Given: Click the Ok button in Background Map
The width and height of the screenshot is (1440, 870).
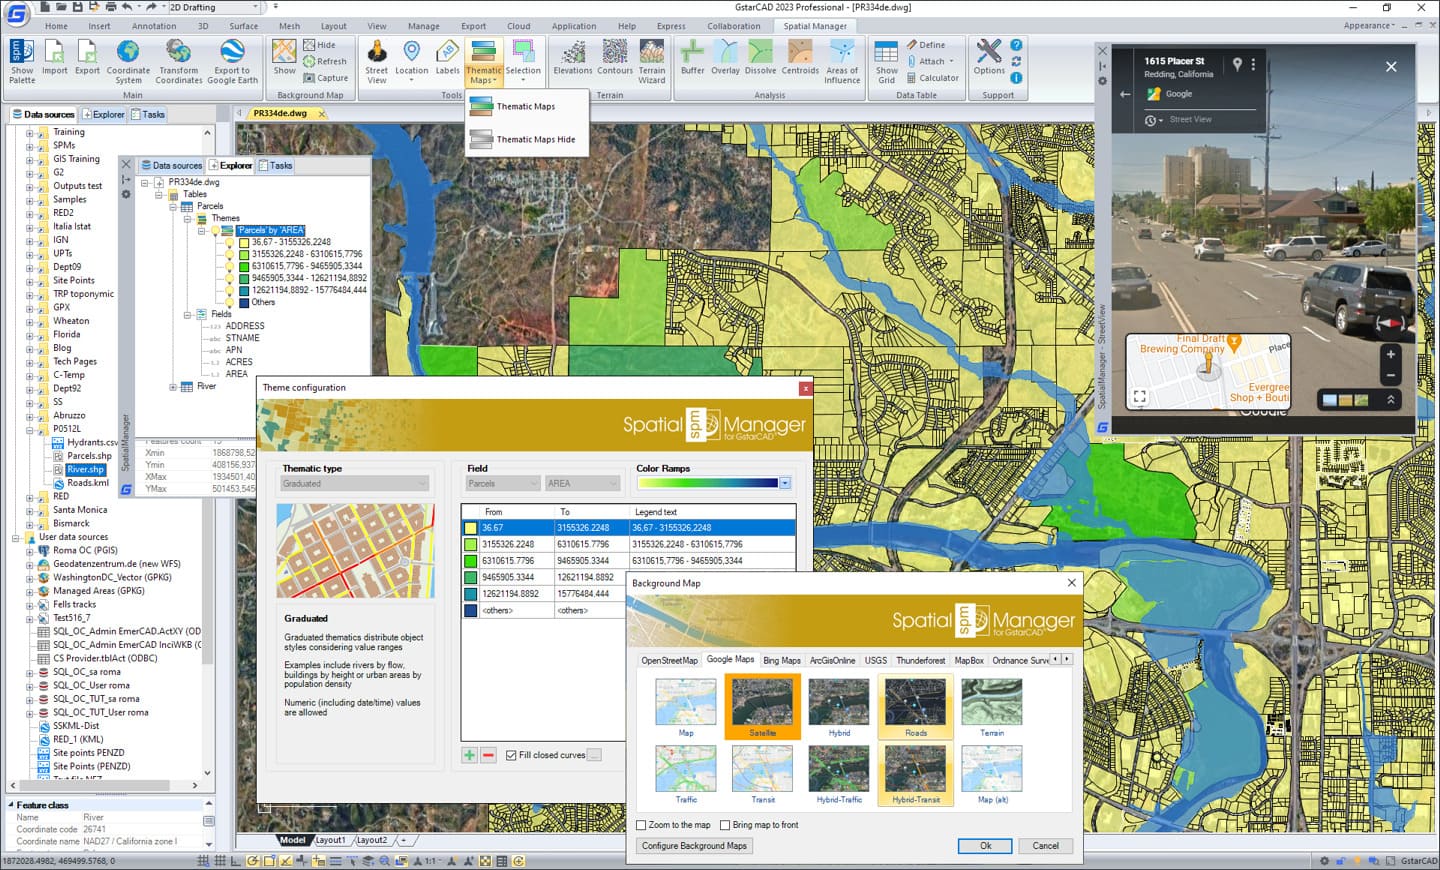Looking at the screenshot, I should pyautogui.click(x=985, y=846).
